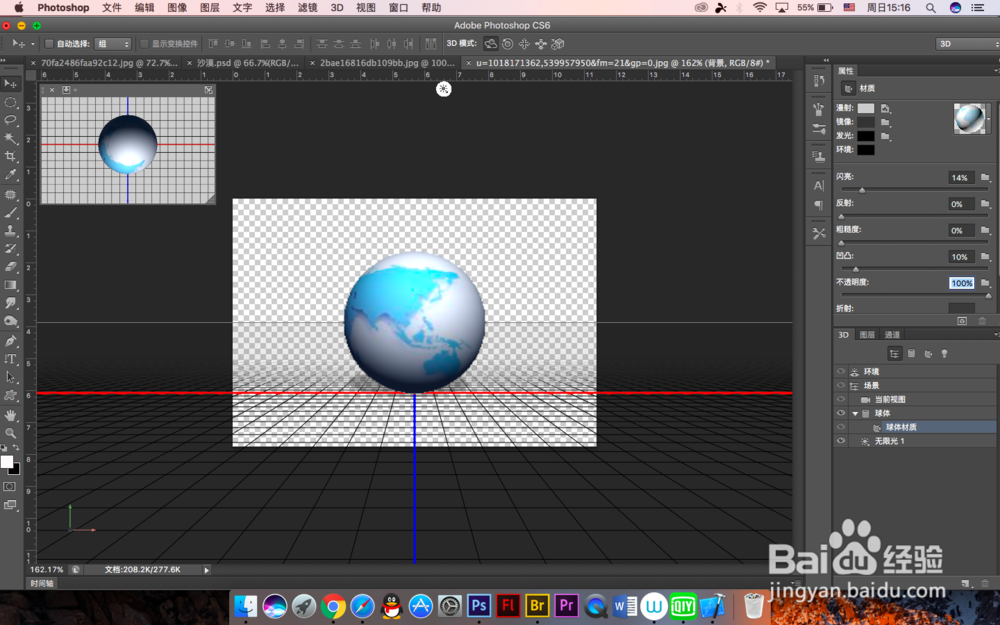Select the Eyedropper tool
The width and height of the screenshot is (1000, 625).
click(10, 174)
